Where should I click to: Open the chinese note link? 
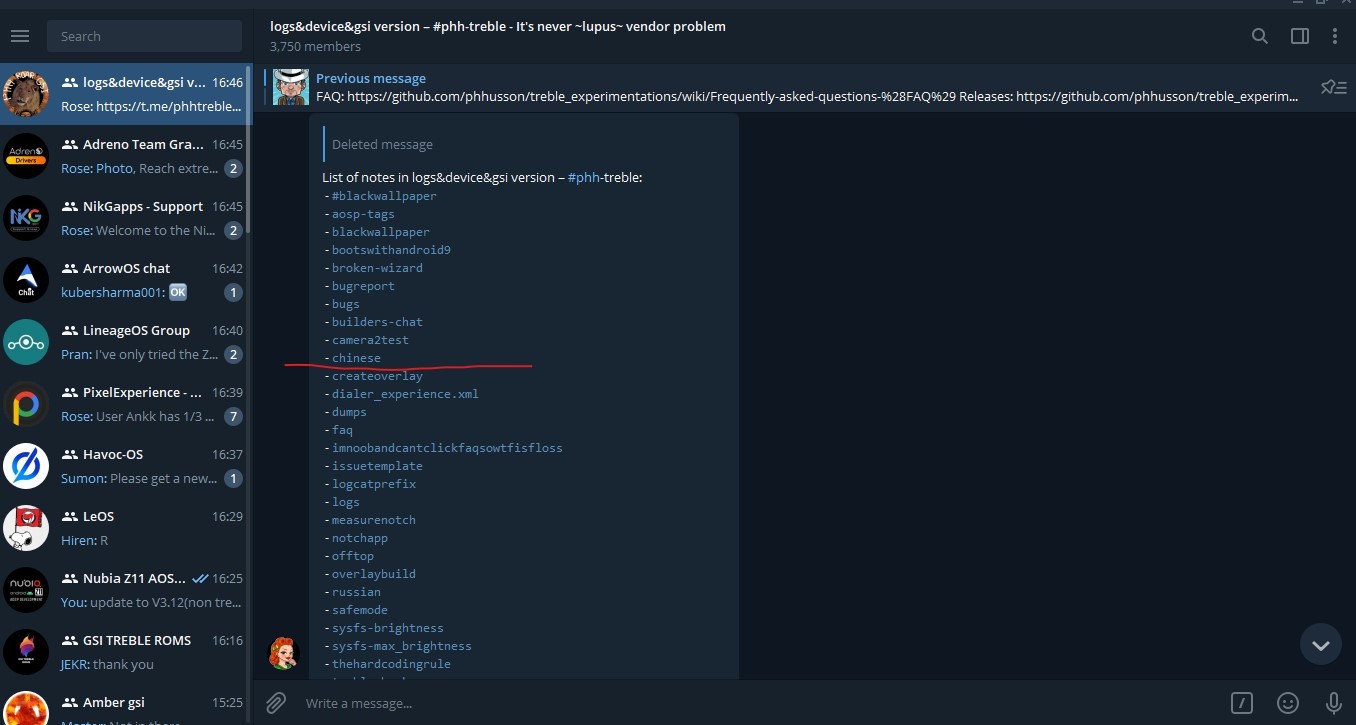coord(356,358)
